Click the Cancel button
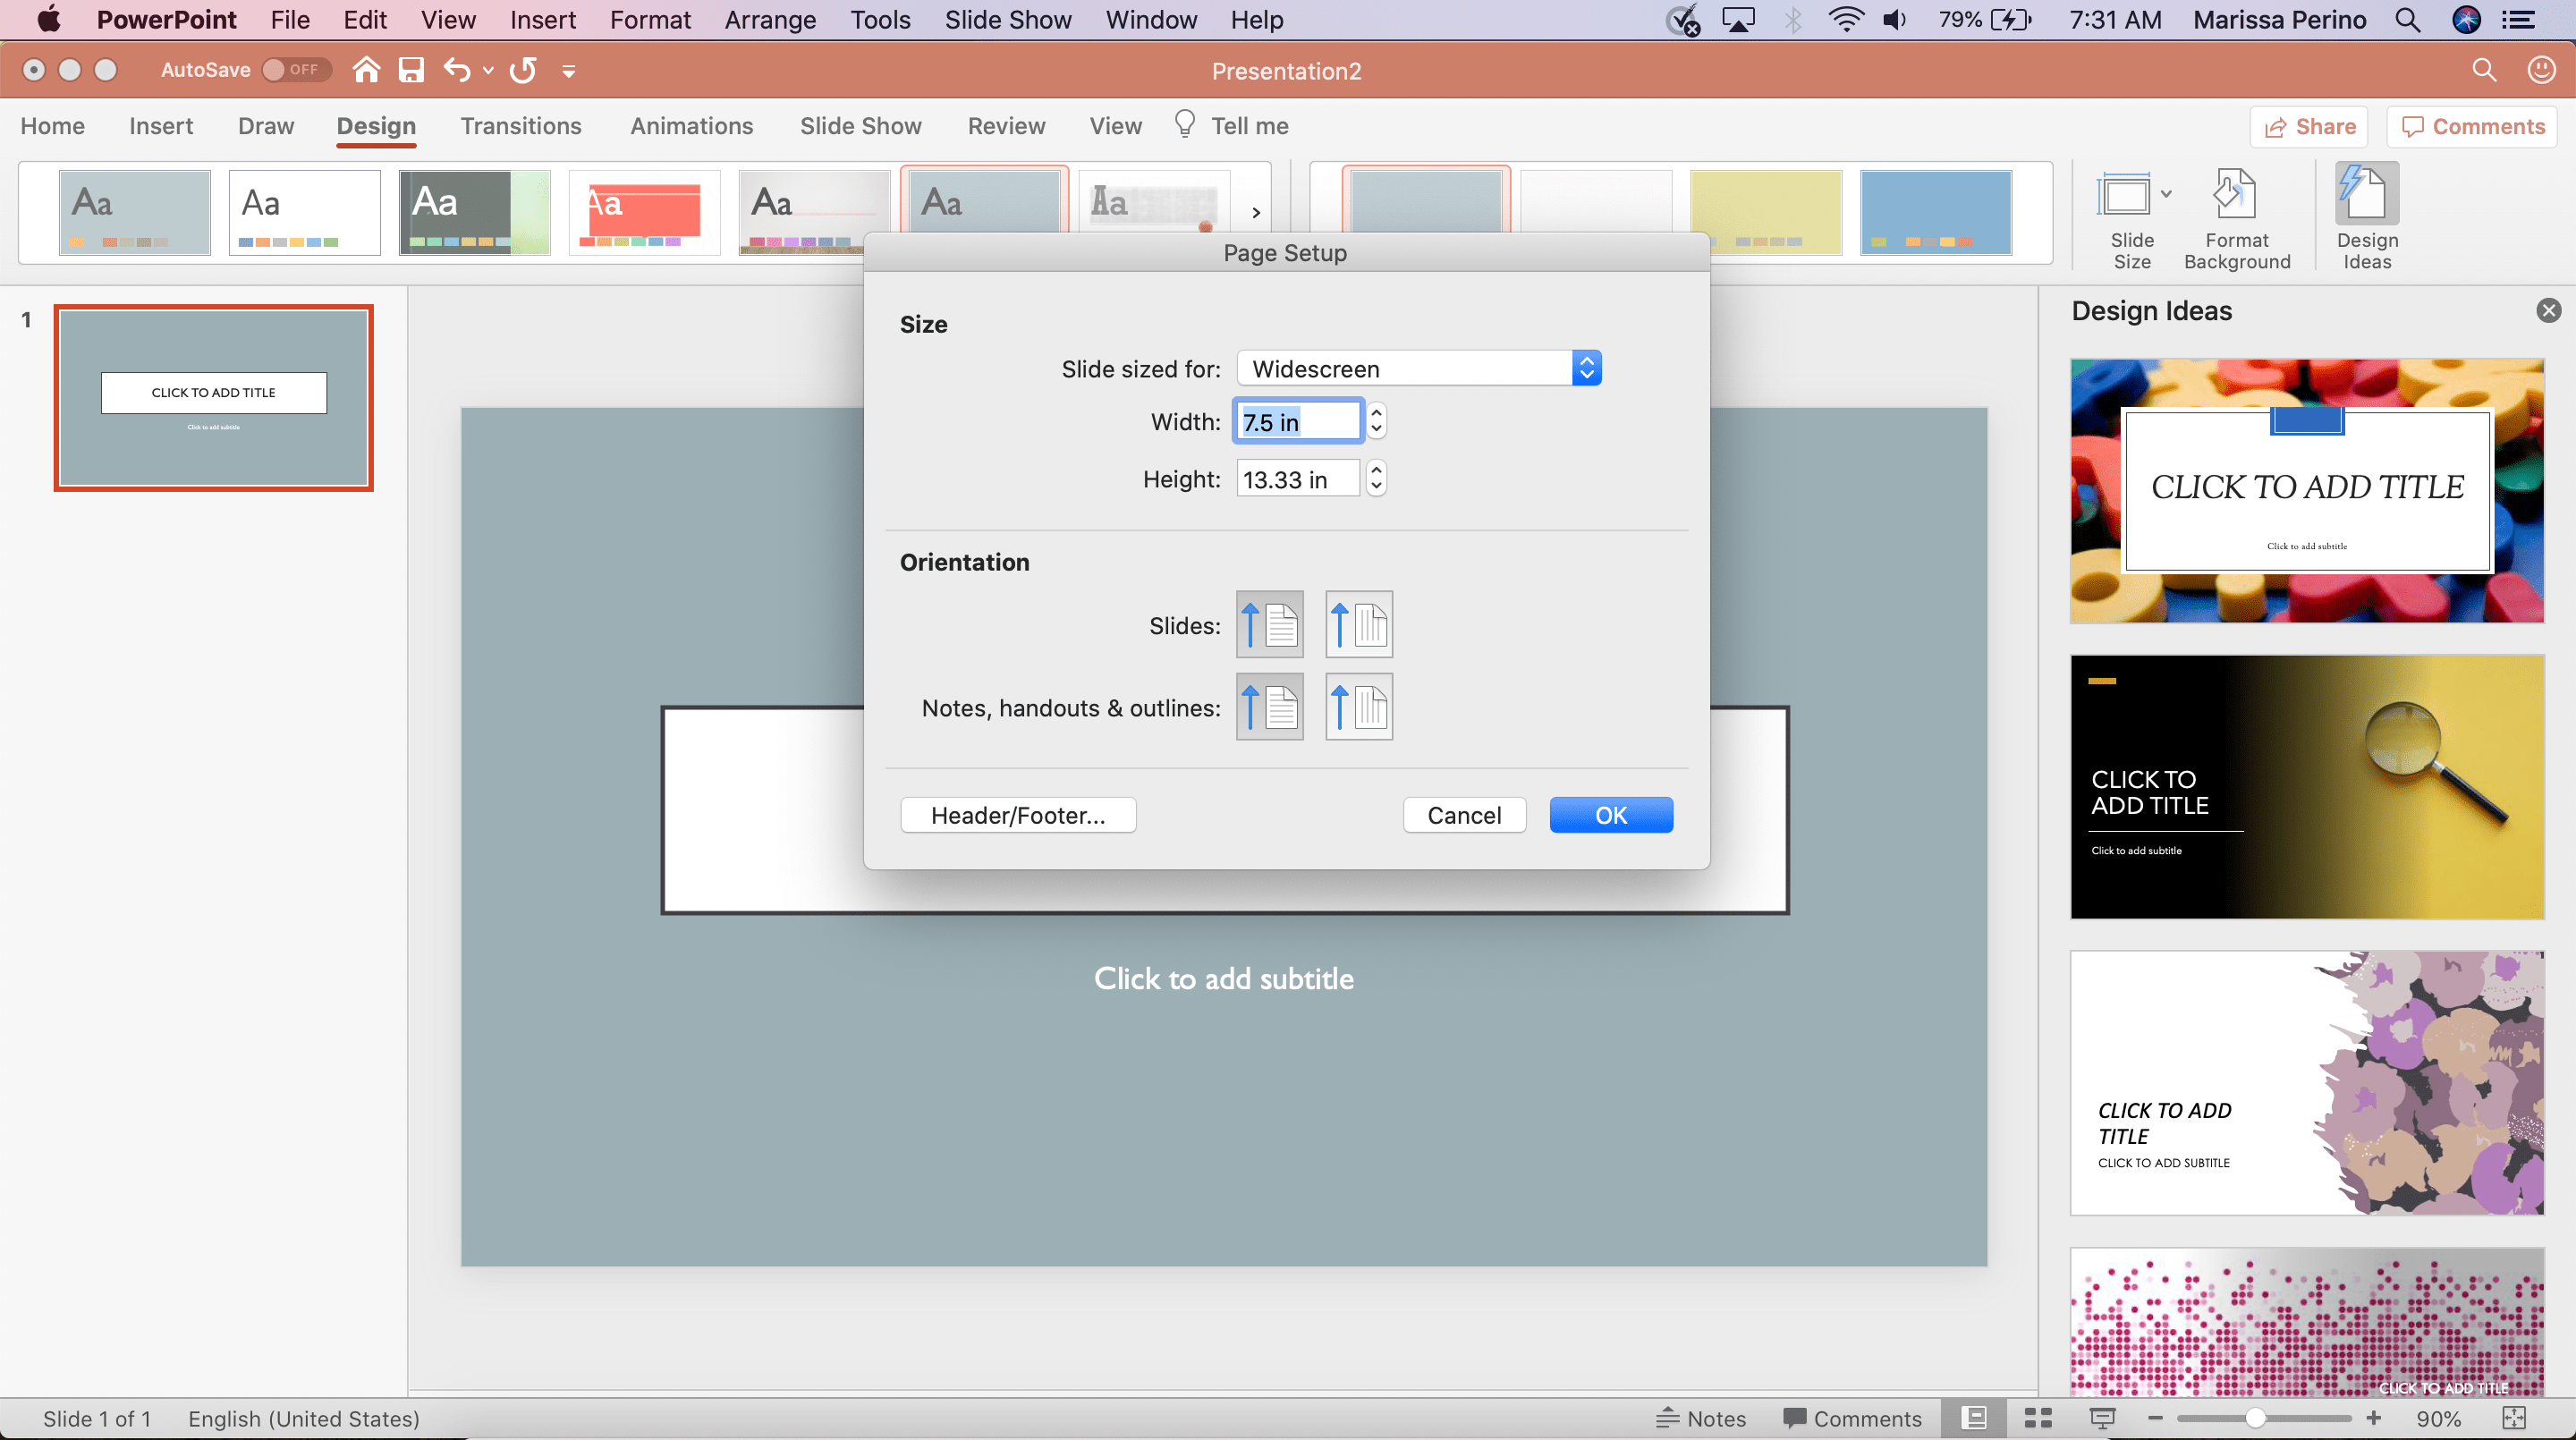Image resolution: width=2576 pixels, height=1440 pixels. tap(1465, 814)
